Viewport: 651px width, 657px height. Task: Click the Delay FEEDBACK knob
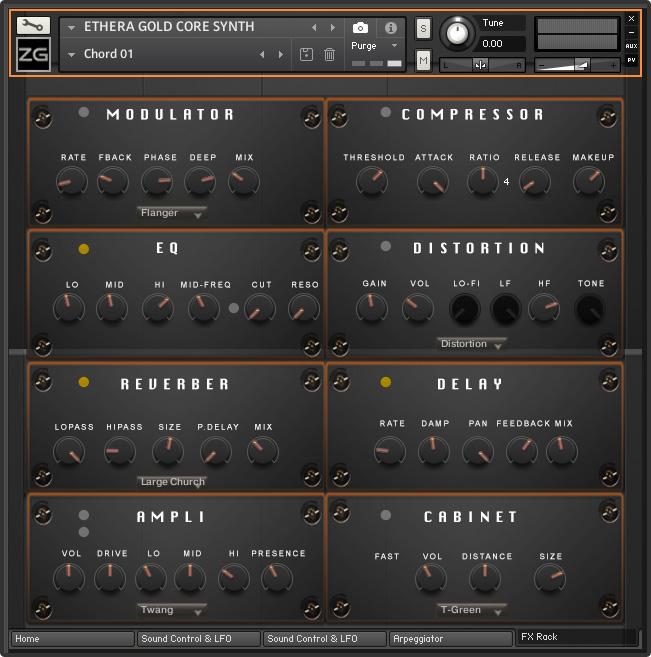point(522,451)
